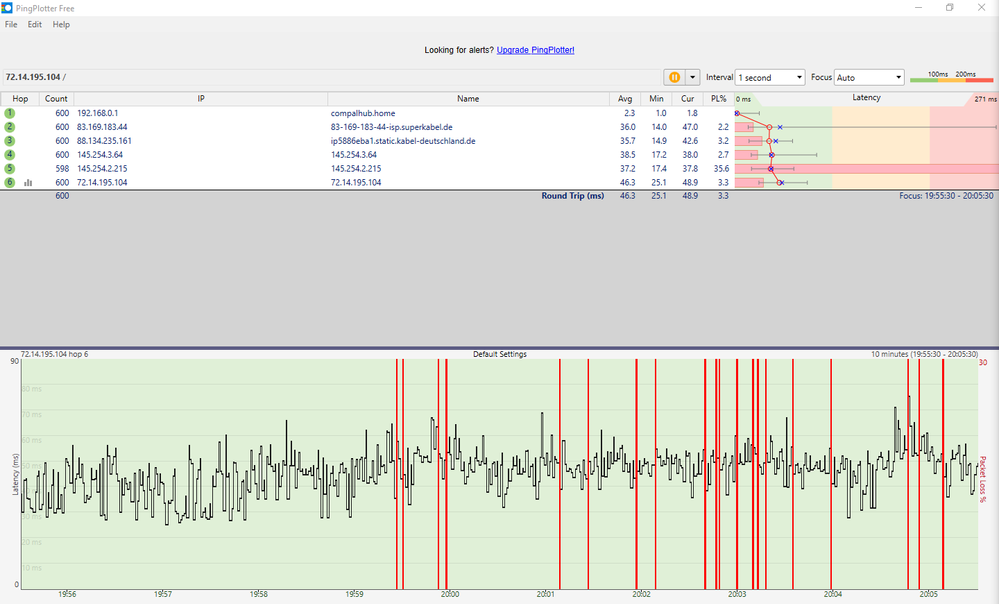
Task: Click hop 1 green circle icon
Action: point(9,114)
